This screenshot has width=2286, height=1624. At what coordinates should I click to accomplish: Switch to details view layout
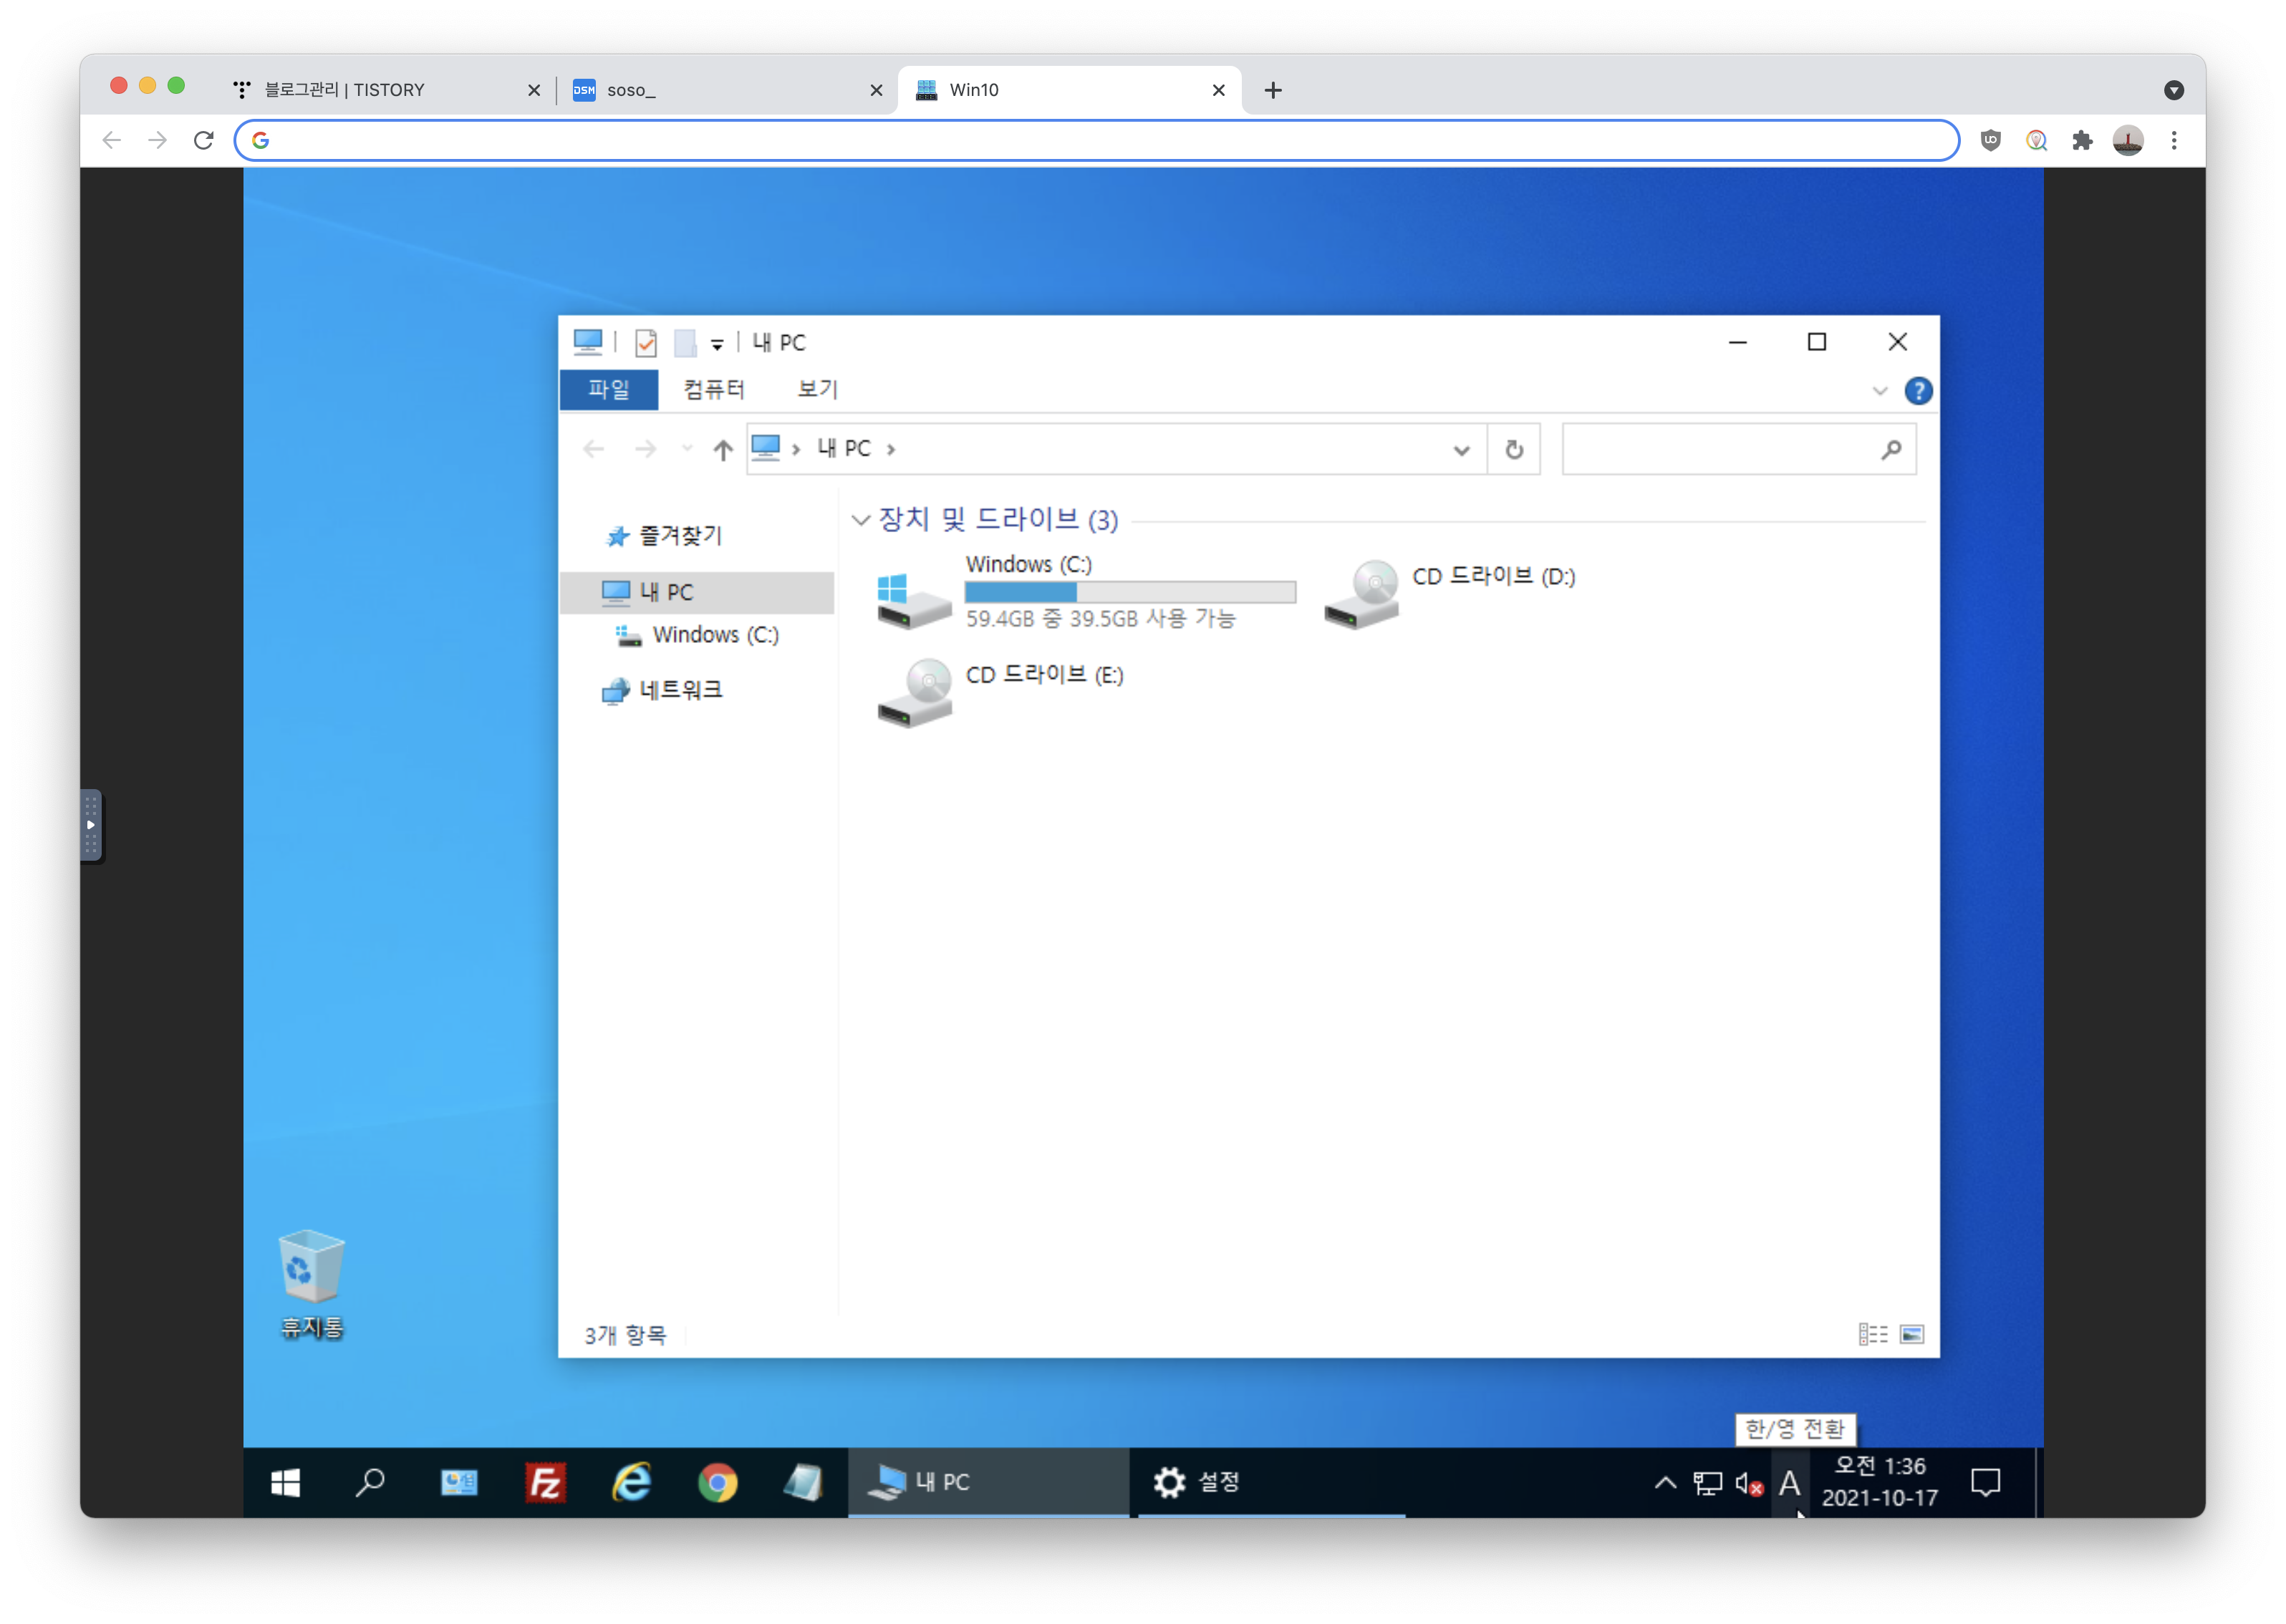click(x=1873, y=1334)
